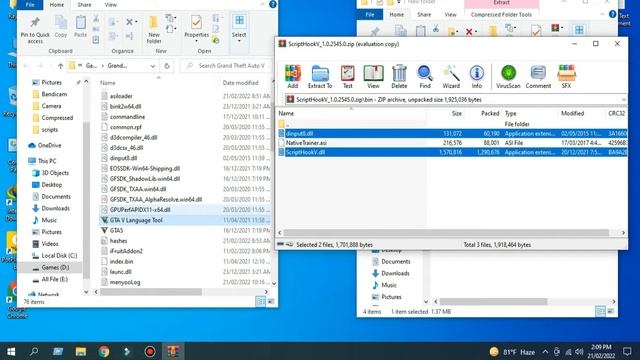Start VirusScan on the archive
Screen dimensions: 640x360
(508, 76)
